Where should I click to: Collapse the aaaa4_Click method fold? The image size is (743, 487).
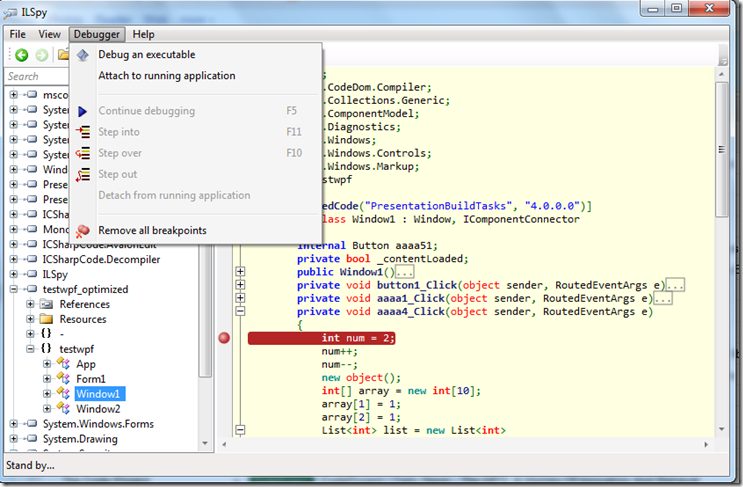240,312
